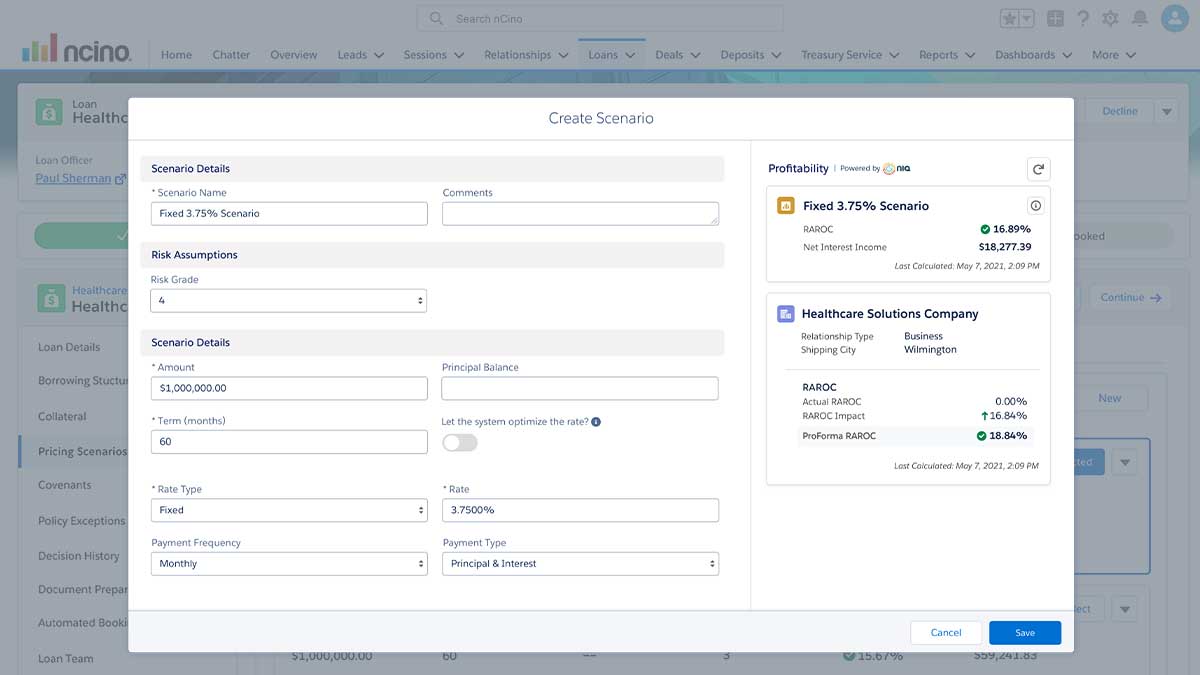1200x675 pixels.
Task: Click the Search nCino box
Action: point(600,18)
